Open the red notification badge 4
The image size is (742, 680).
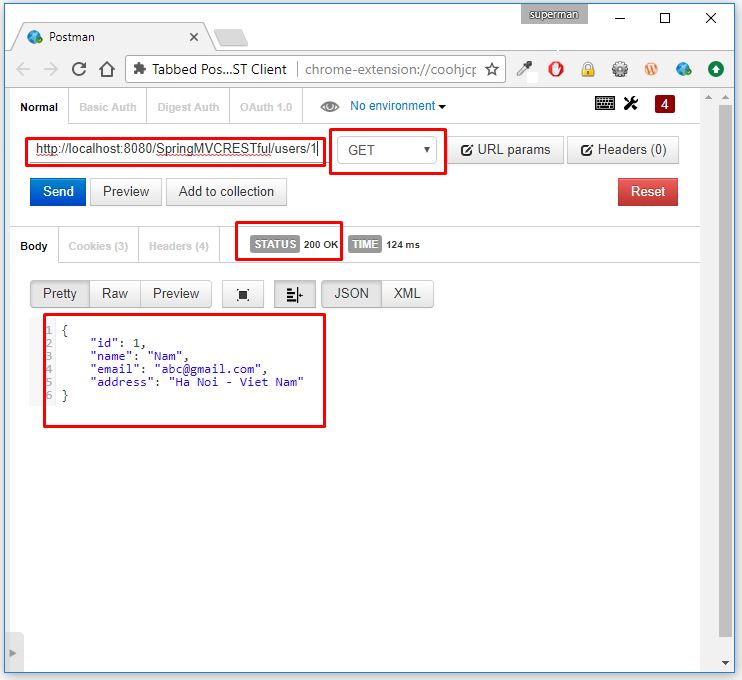(664, 104)
